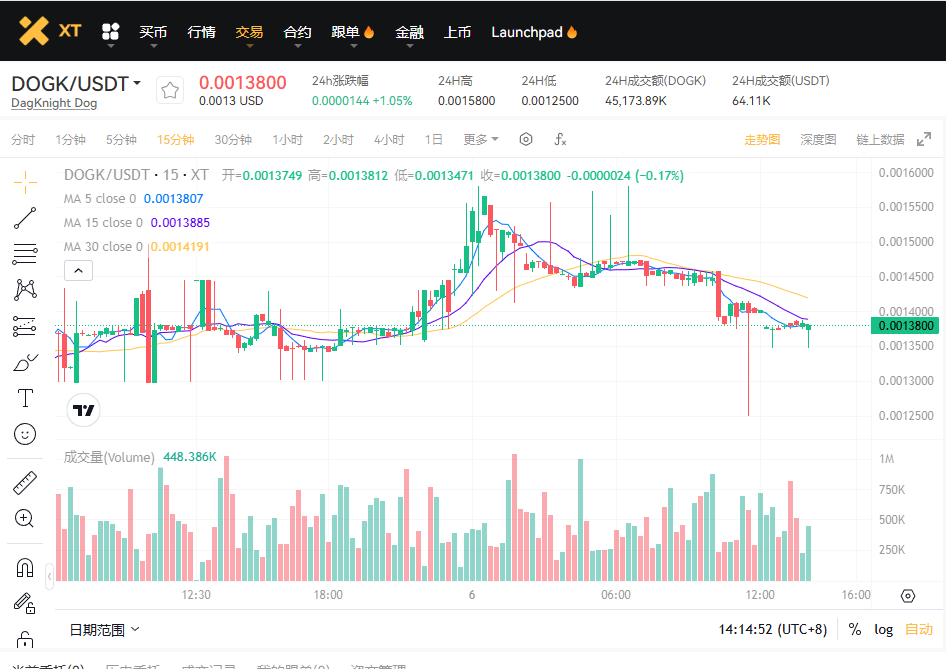This screenshot has width=946, height=669.
Task: Enable log scale on the chart
Action: point(884,629)
